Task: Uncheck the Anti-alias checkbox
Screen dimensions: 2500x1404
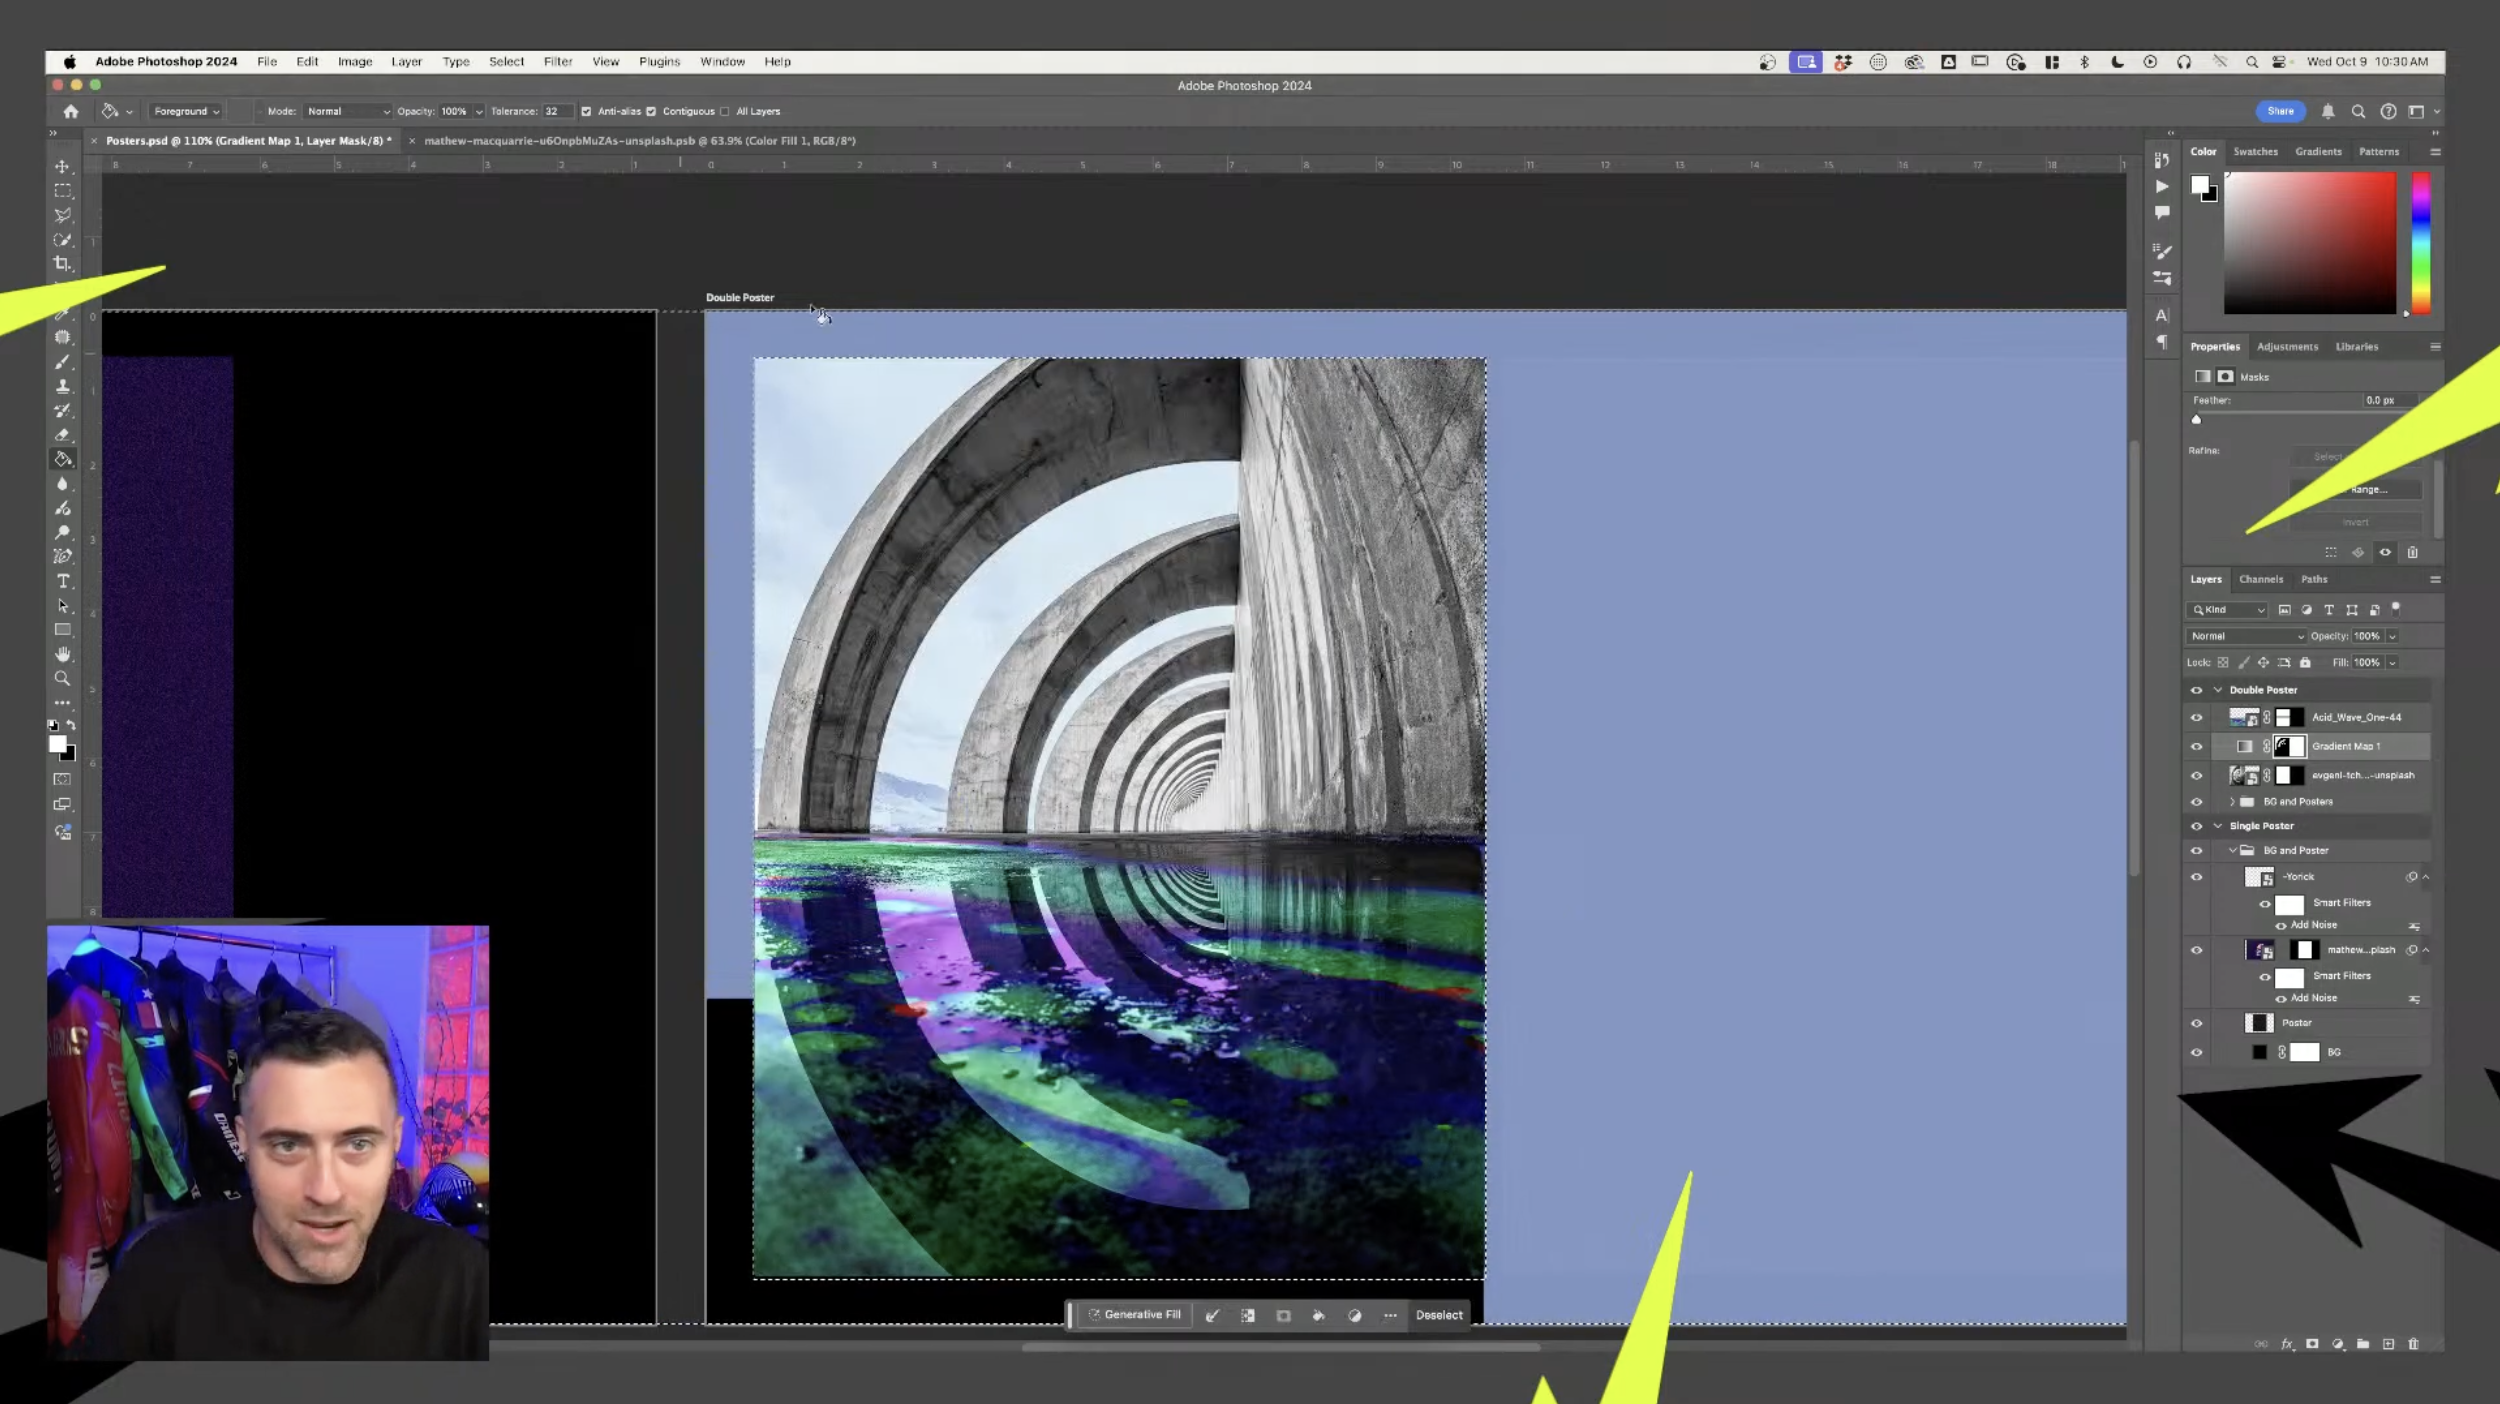Action: 587,112
